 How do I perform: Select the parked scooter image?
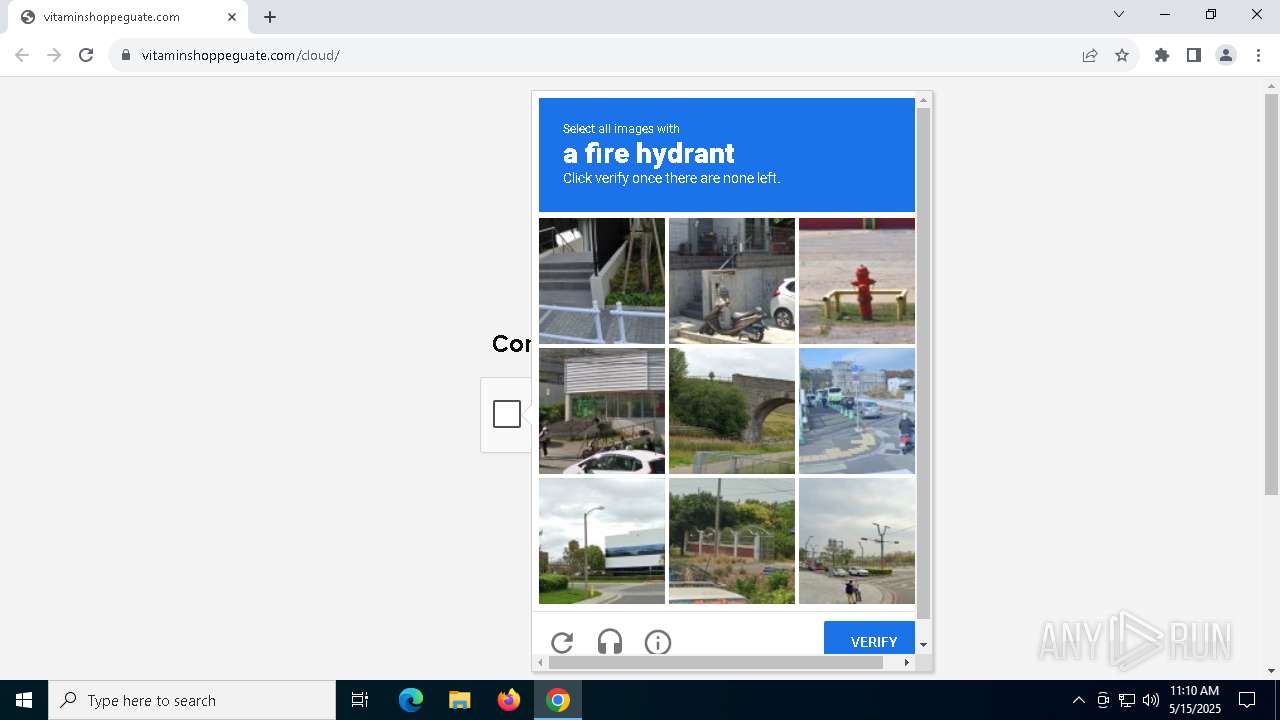coord(732,281)
